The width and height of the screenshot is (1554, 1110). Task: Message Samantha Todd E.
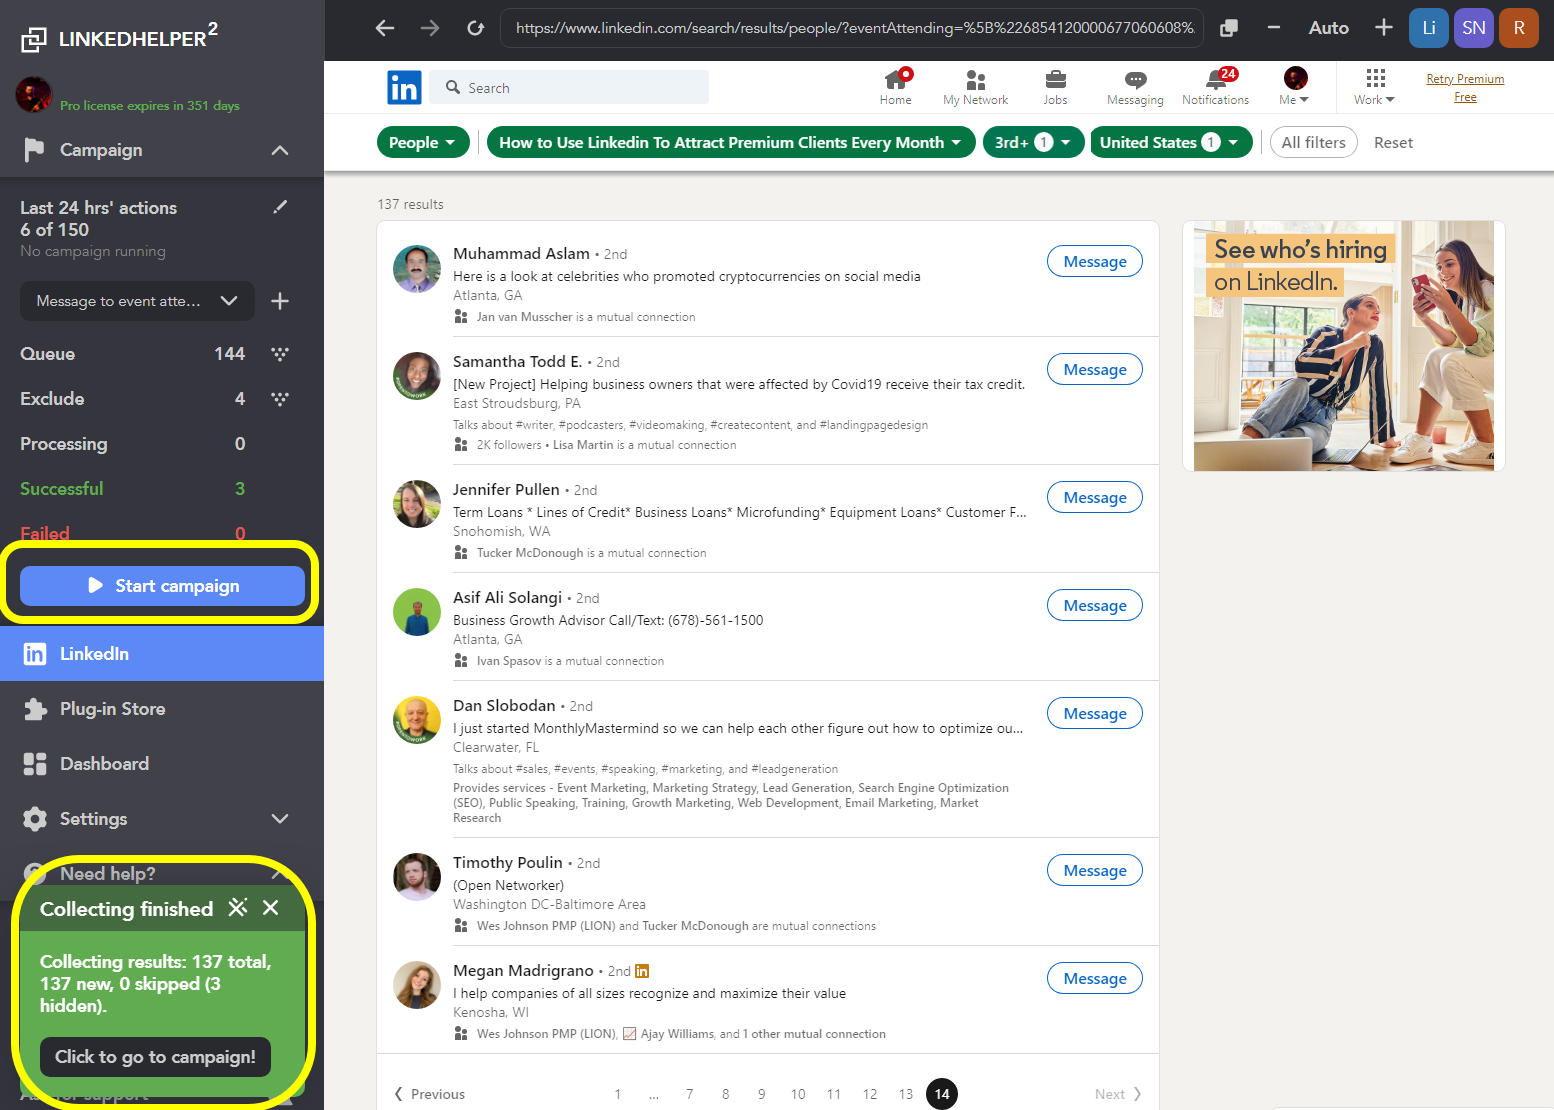tap(1095, 369)
